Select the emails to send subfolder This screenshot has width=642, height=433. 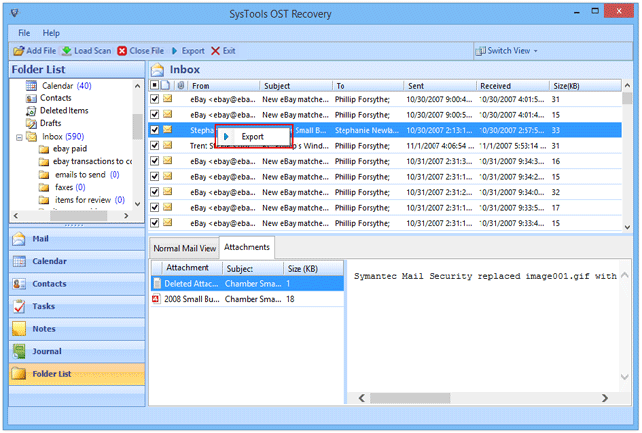click(x=79, y=175)
